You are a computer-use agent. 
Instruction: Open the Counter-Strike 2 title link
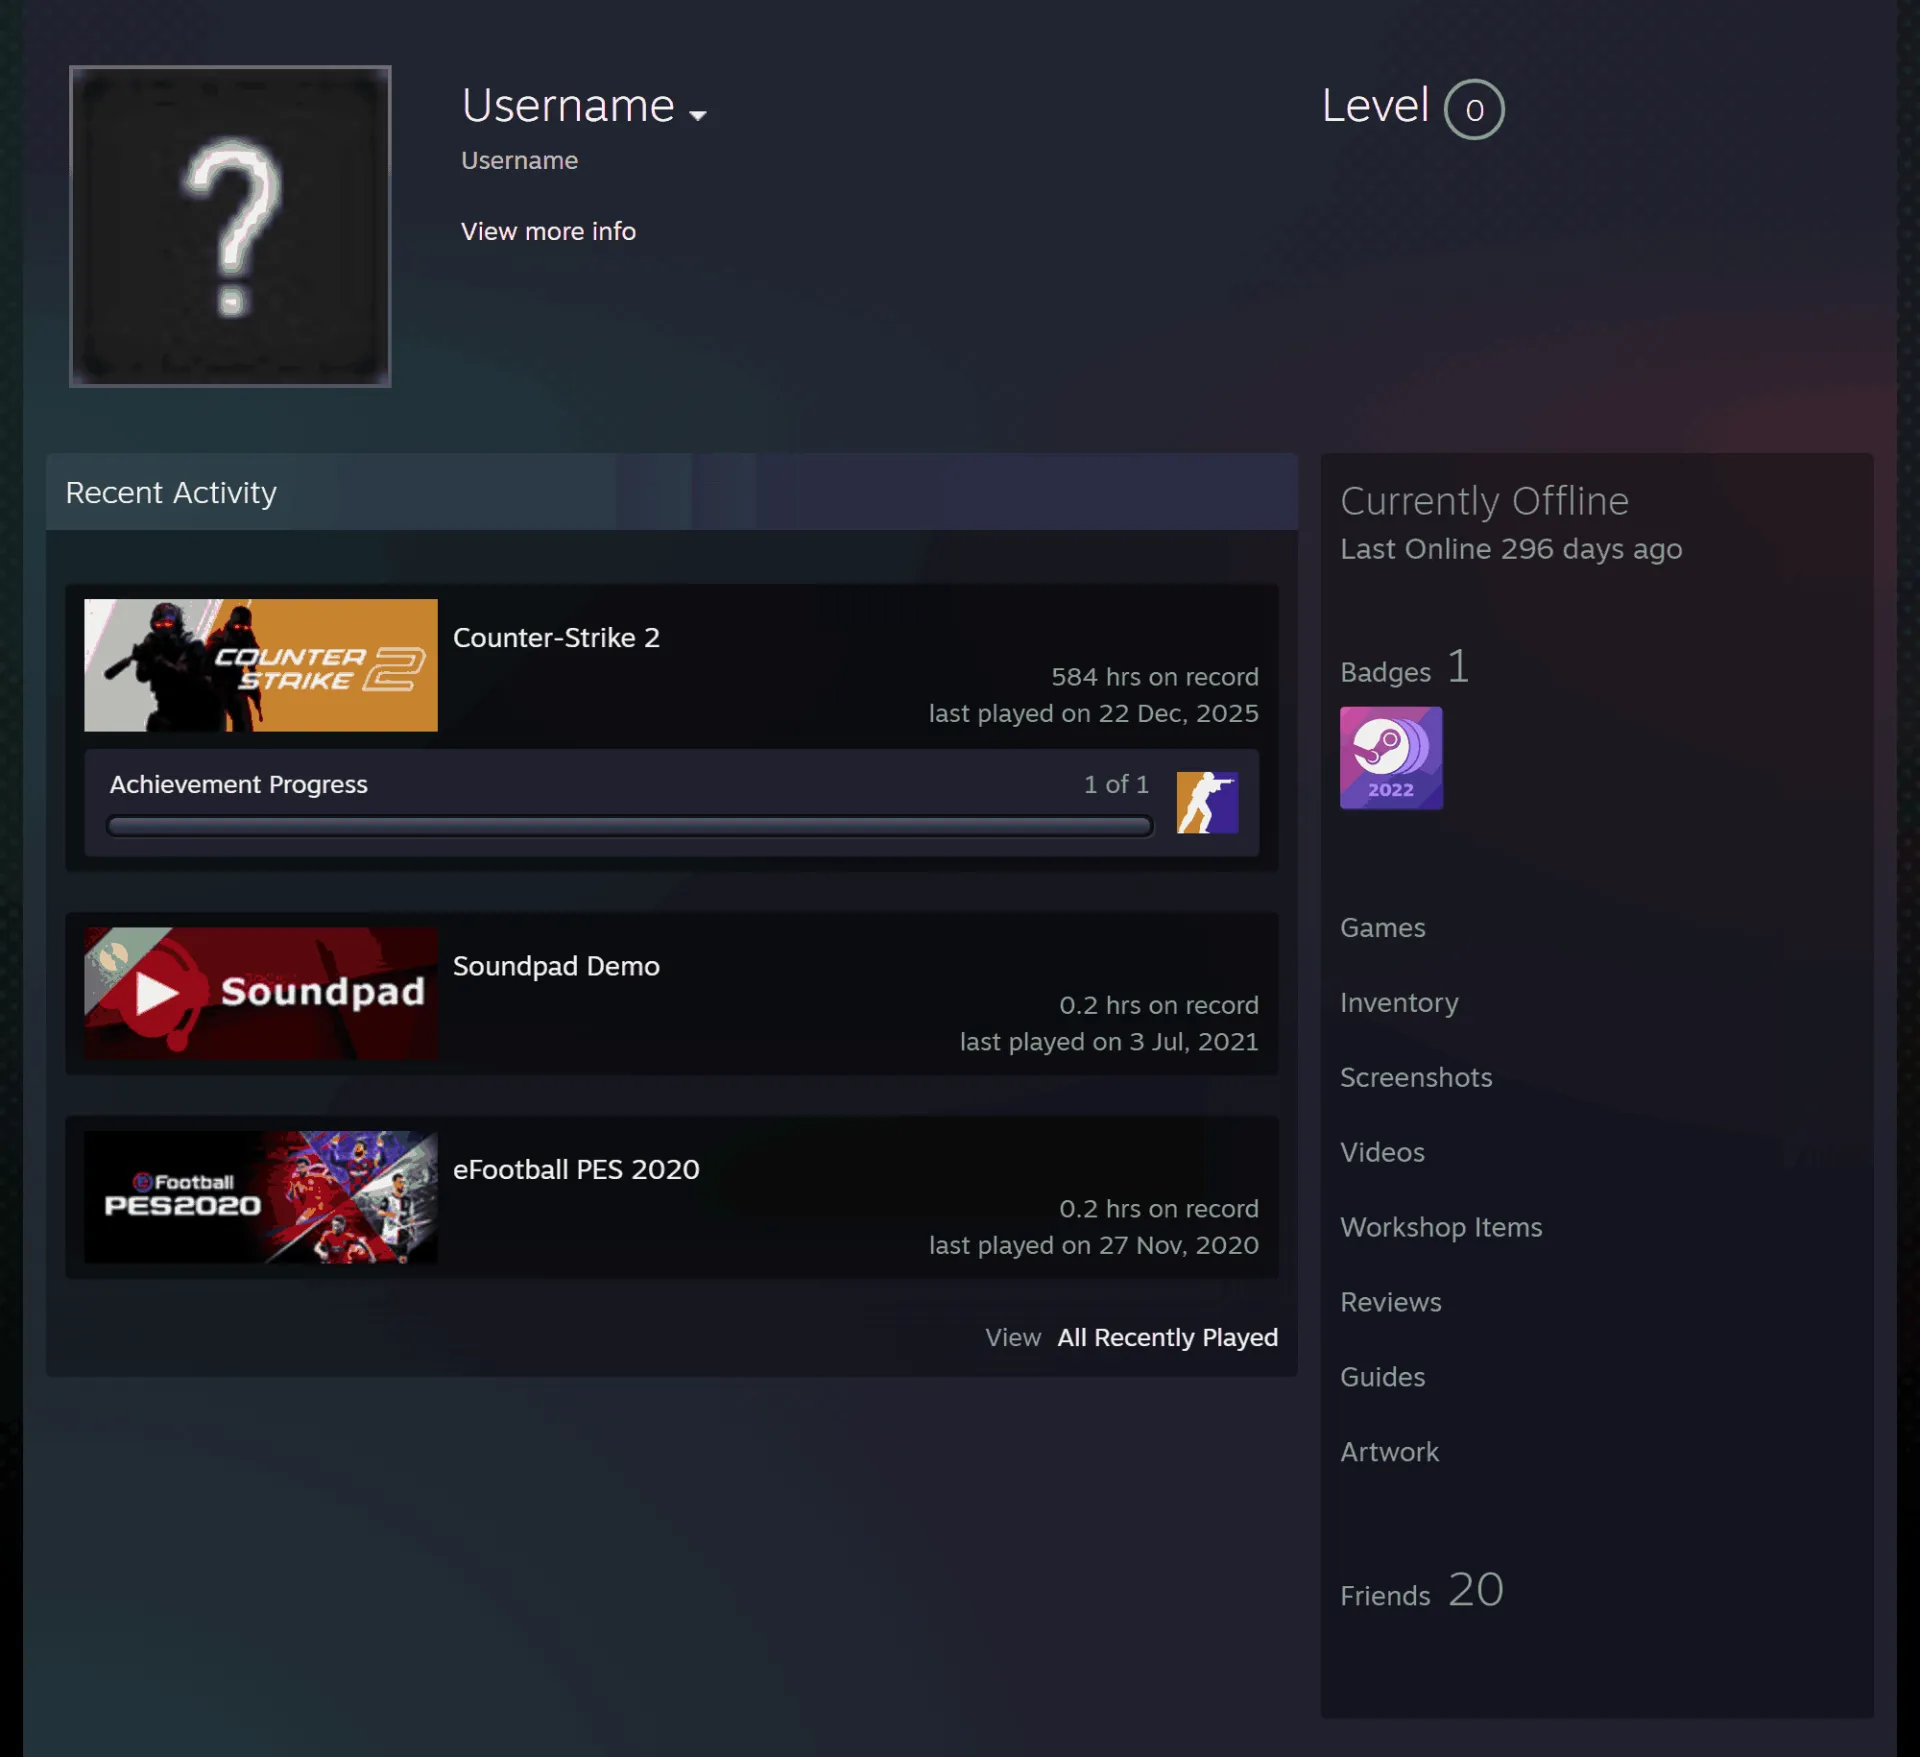coord(556,637)
